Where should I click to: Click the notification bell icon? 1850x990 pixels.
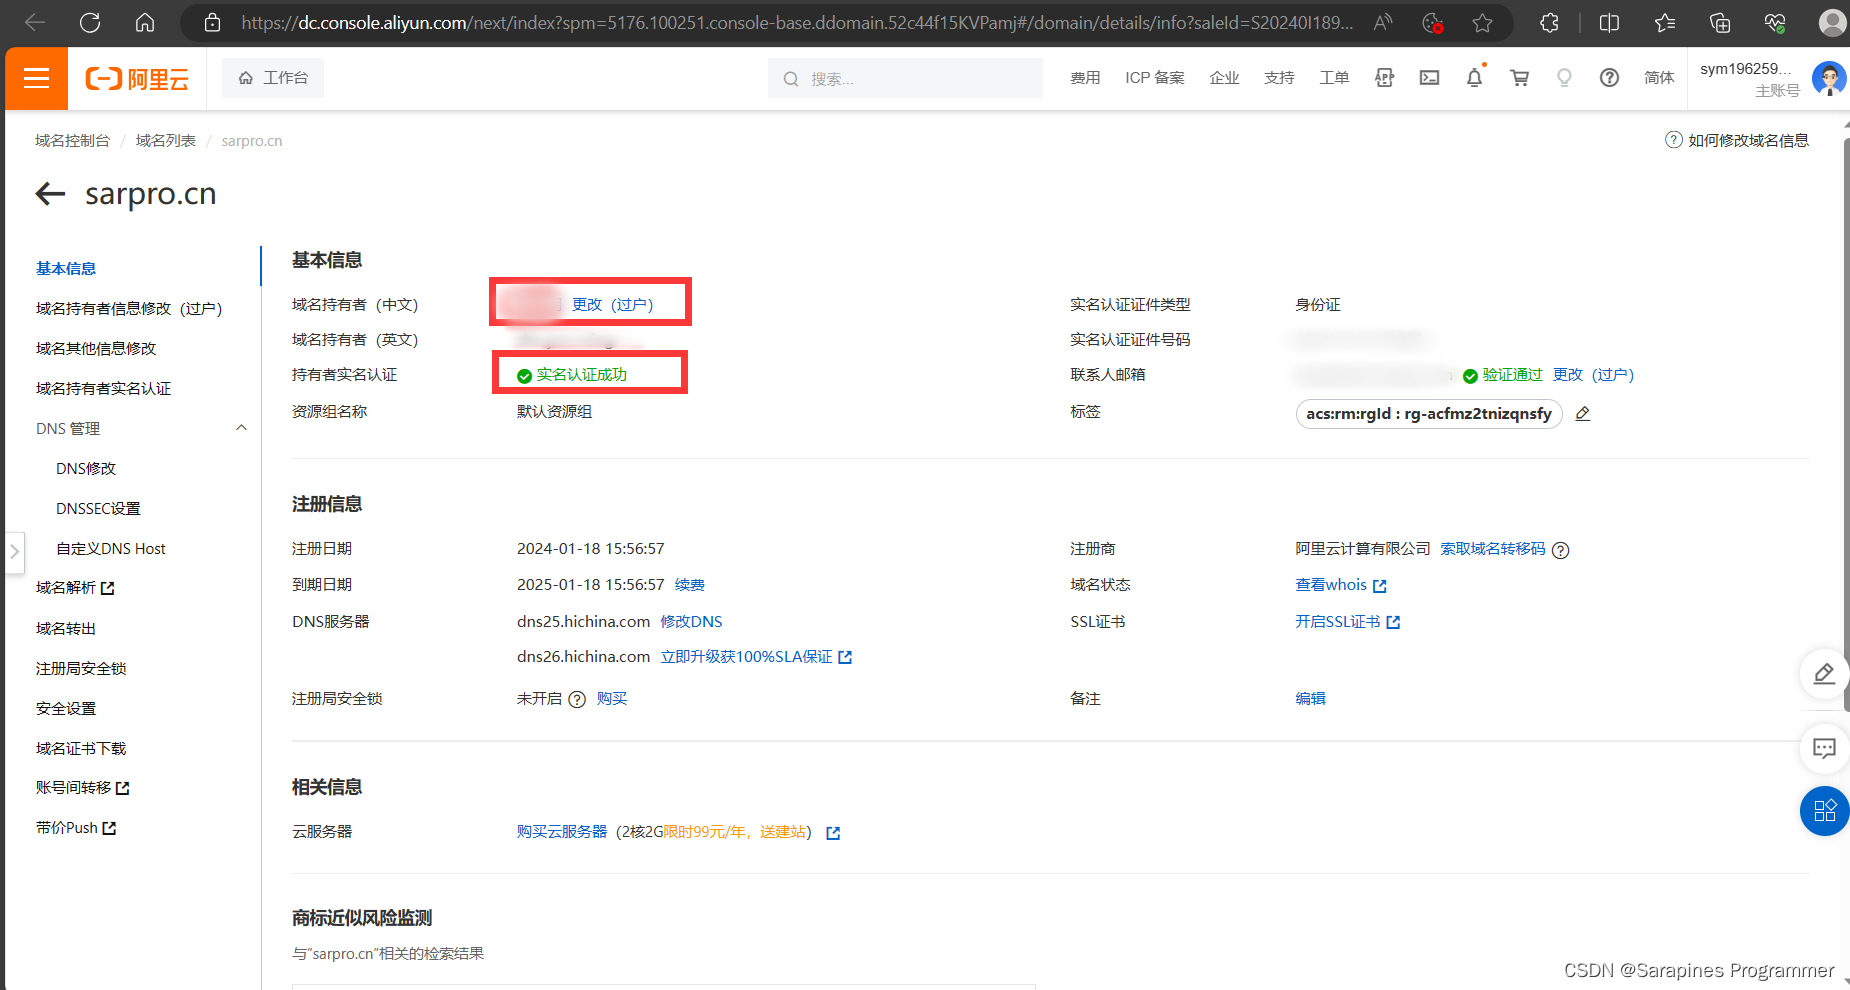[x=1474, y=78]
